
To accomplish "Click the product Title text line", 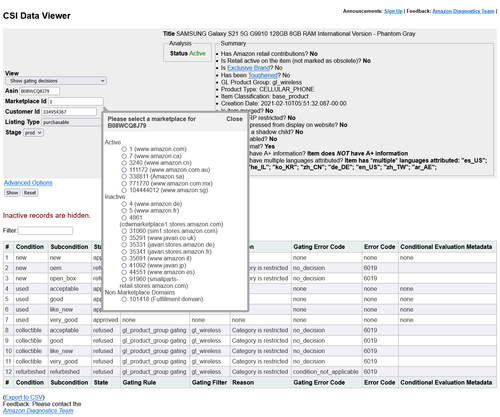I will pos(289,34).
